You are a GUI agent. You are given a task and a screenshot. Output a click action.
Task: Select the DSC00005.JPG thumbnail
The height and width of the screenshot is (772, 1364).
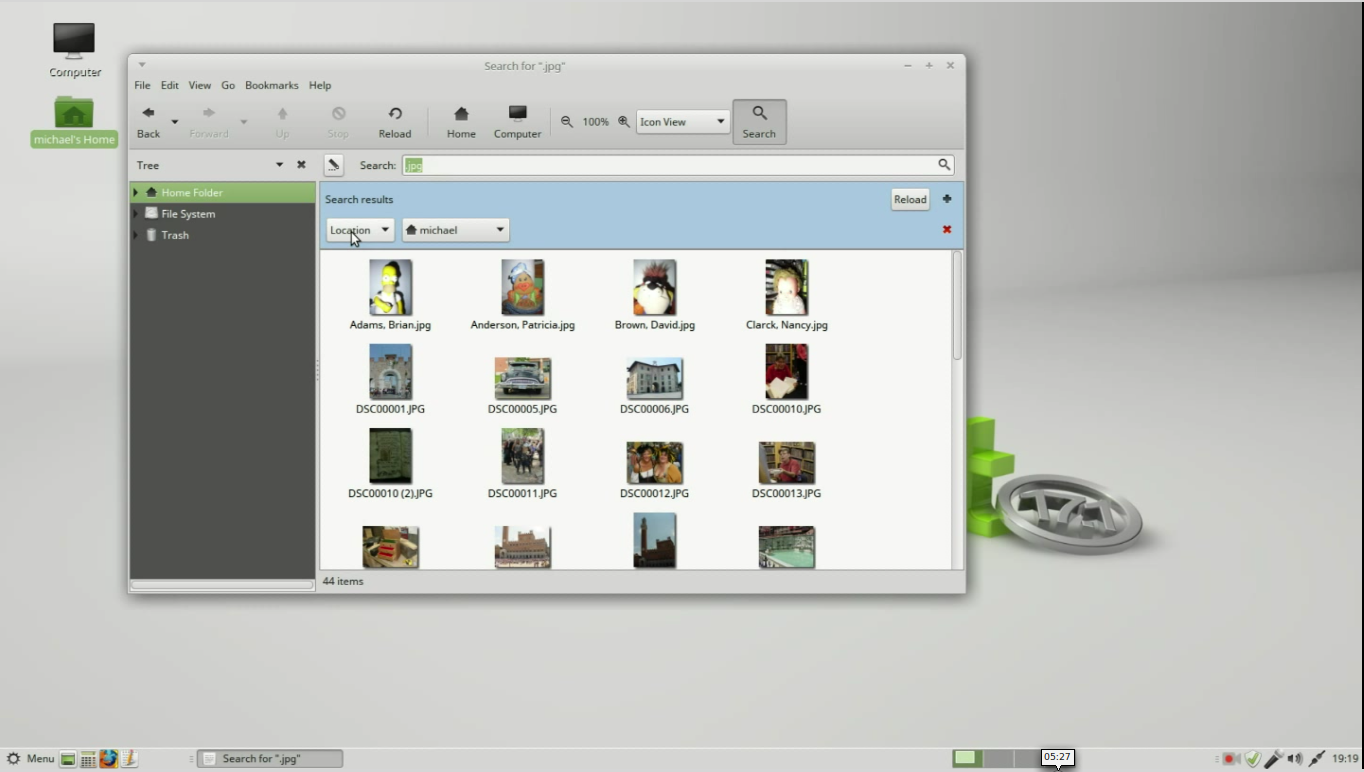522,379
